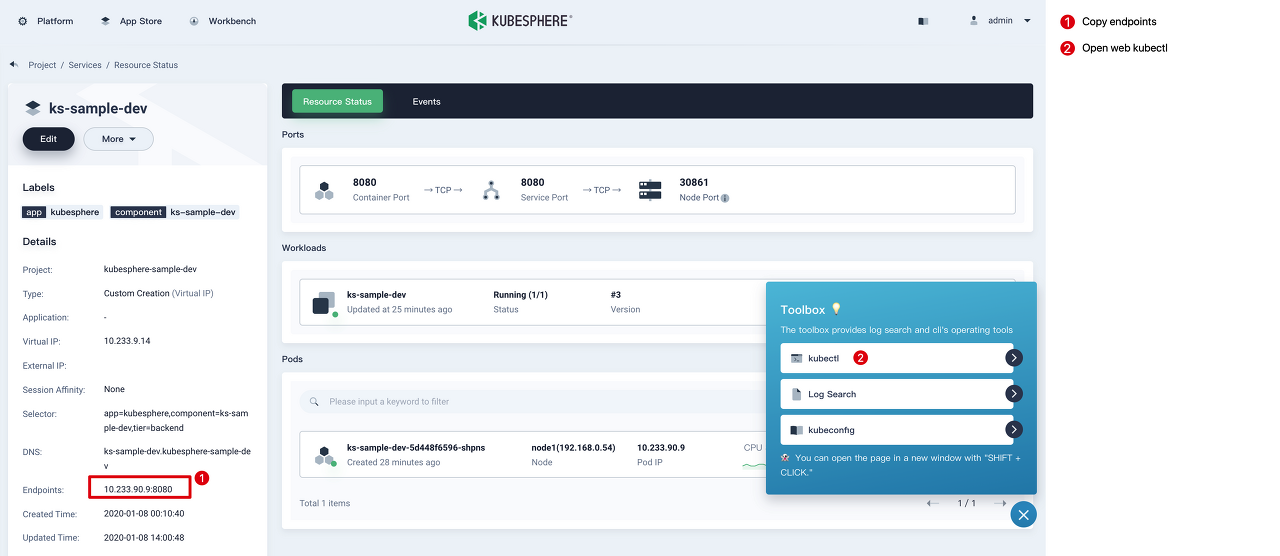Click the kubectl terminal icon
This screenshot has height=556, width=1280.
point(796,358)
